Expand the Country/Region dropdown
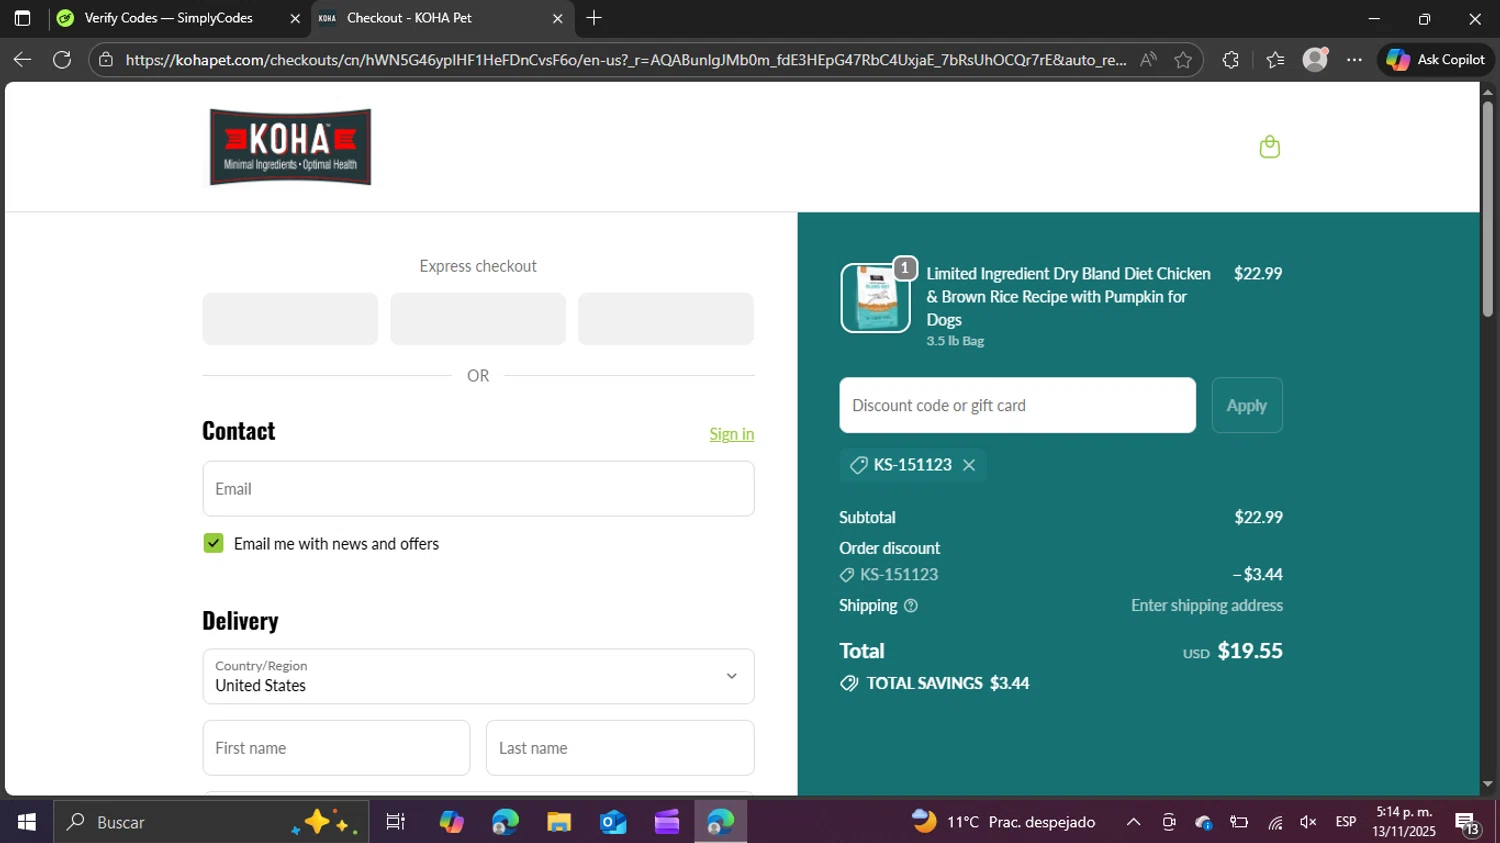The width and height of the screenshot is (1500, 843). point(478,676)
